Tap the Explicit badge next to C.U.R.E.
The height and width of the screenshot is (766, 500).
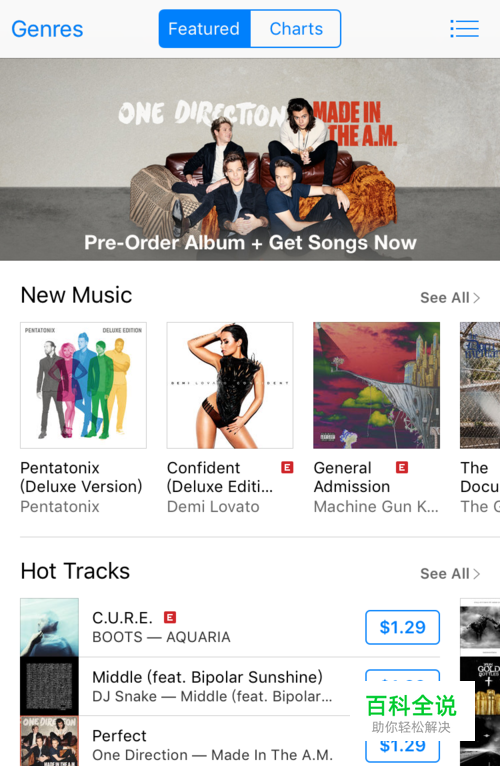[x=170, y=617]
